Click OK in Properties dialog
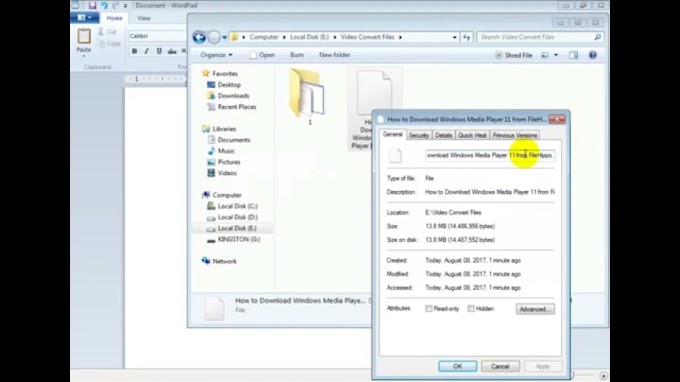 458,366
